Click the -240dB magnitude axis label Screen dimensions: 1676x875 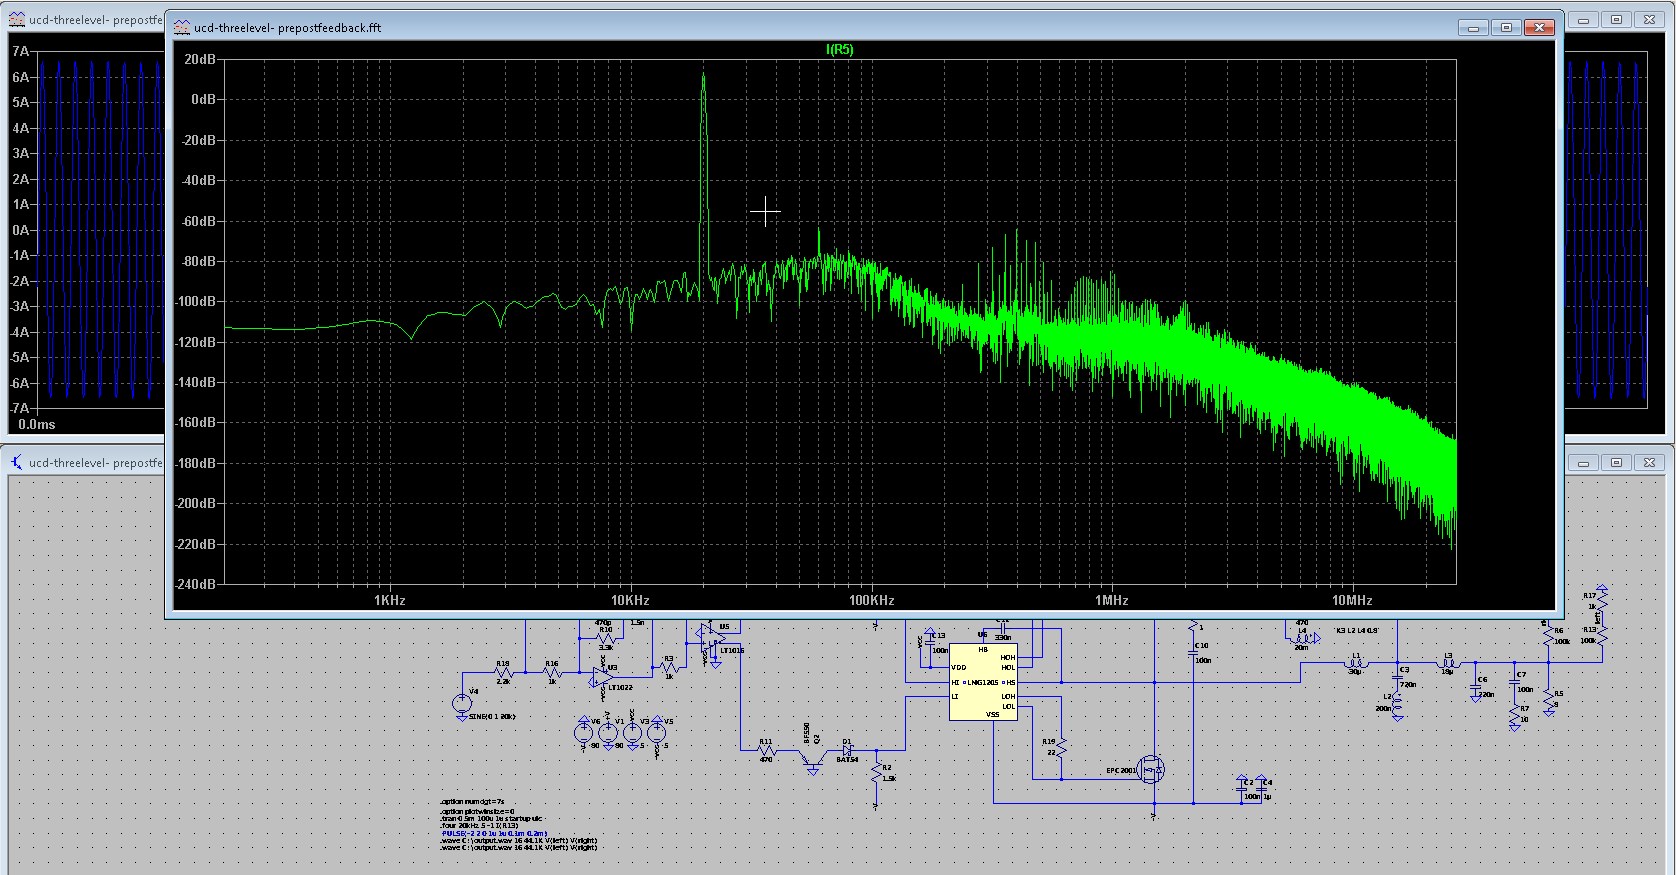pyautogui.click(x=196, y=584)
